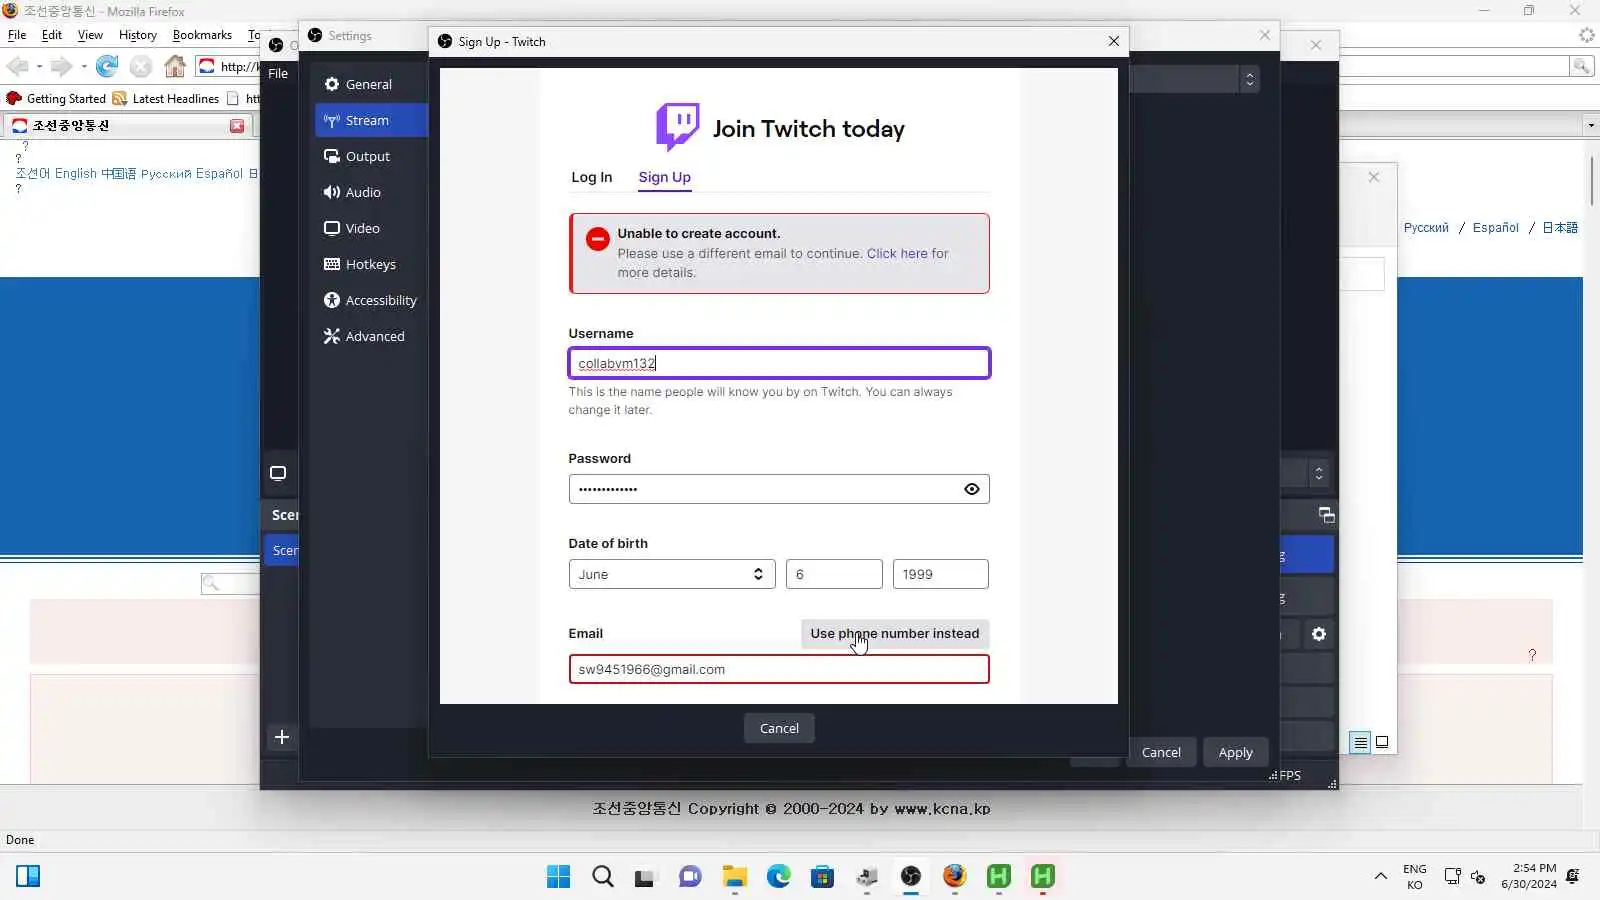Open the birth month dropdown showing June

tap(672, 574)
